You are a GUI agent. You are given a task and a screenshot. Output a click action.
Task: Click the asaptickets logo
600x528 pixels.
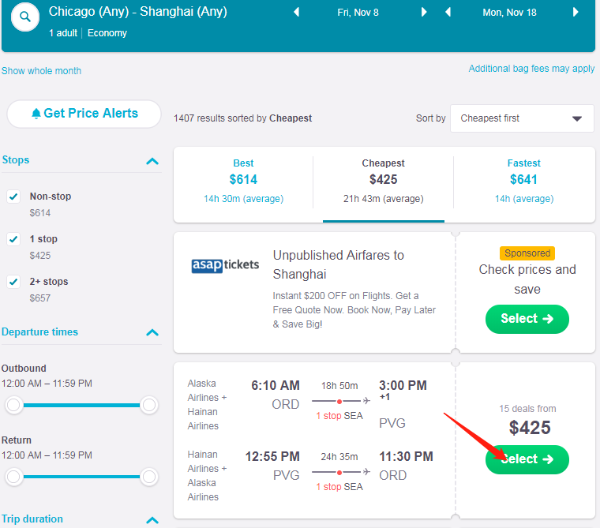(x=225, y=265)
